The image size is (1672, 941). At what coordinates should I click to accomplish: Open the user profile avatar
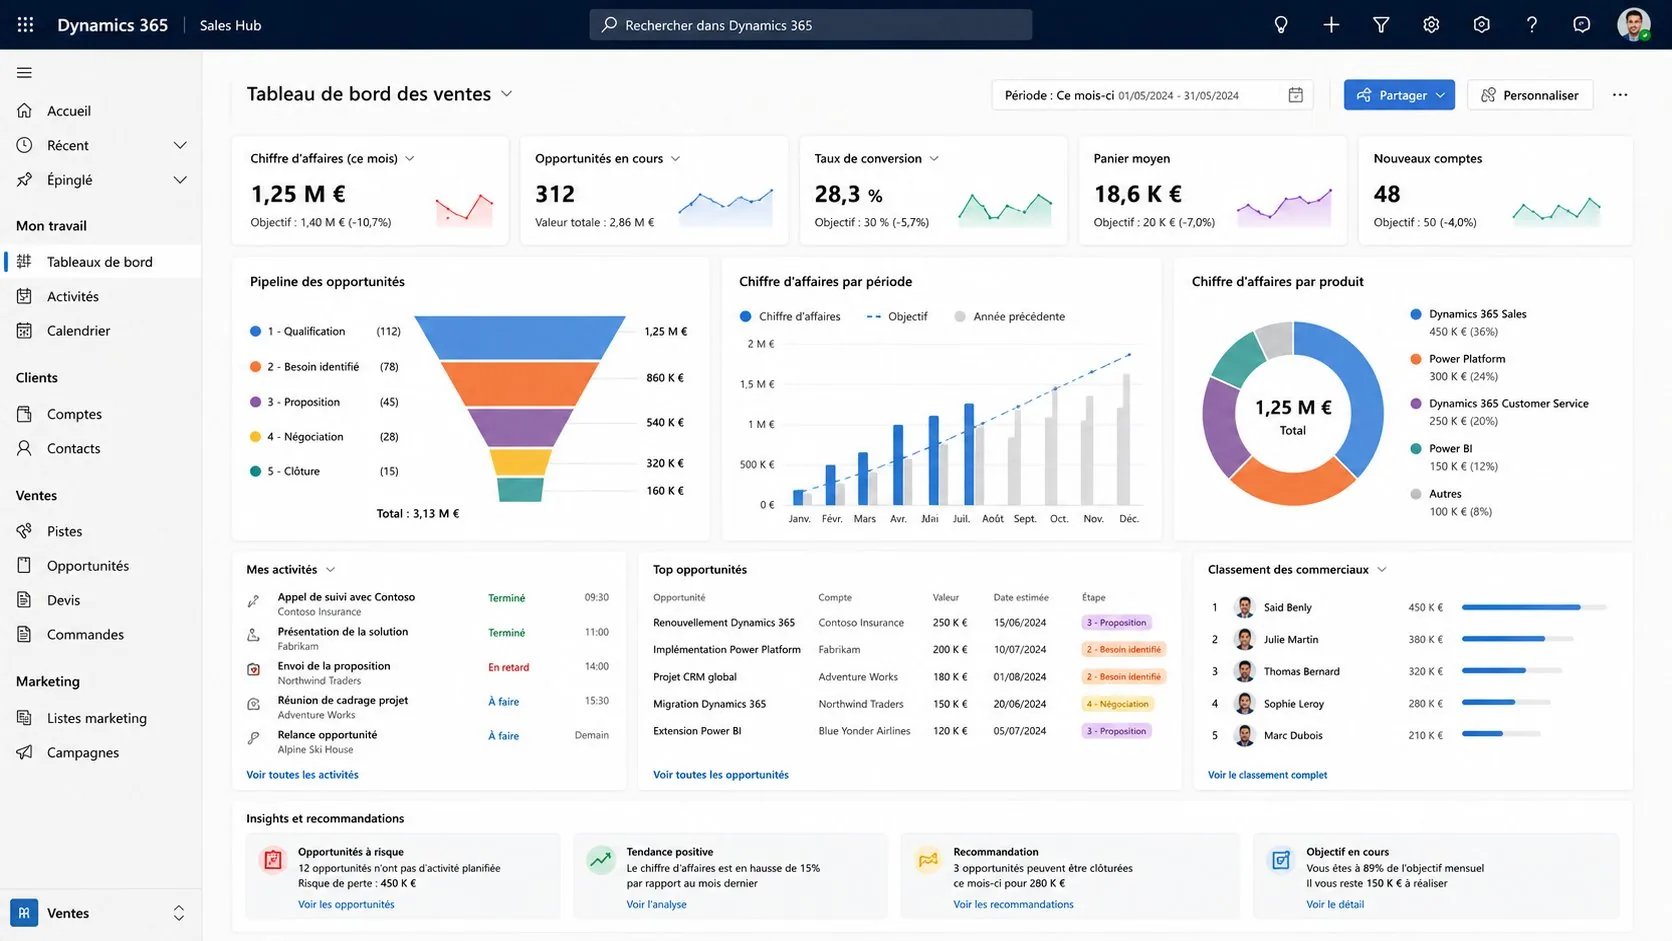[1633, 24]
